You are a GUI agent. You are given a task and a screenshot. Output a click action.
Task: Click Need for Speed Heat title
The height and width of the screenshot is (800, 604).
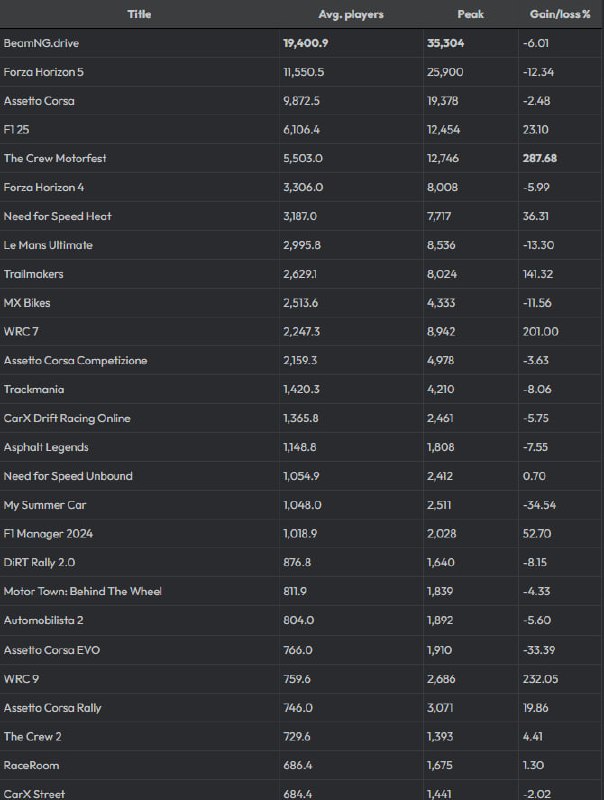(58, 216)
